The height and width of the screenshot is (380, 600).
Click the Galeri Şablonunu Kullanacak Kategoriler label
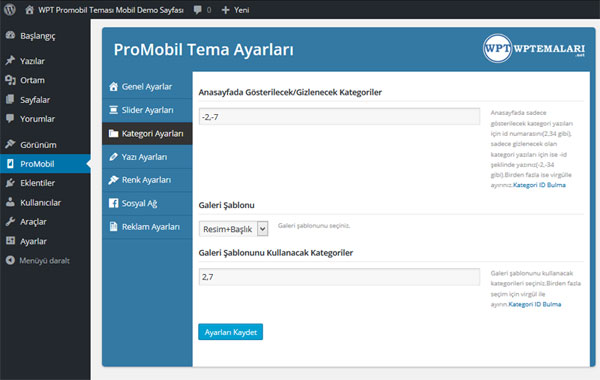pyautogui.click(x=276, y=253)
